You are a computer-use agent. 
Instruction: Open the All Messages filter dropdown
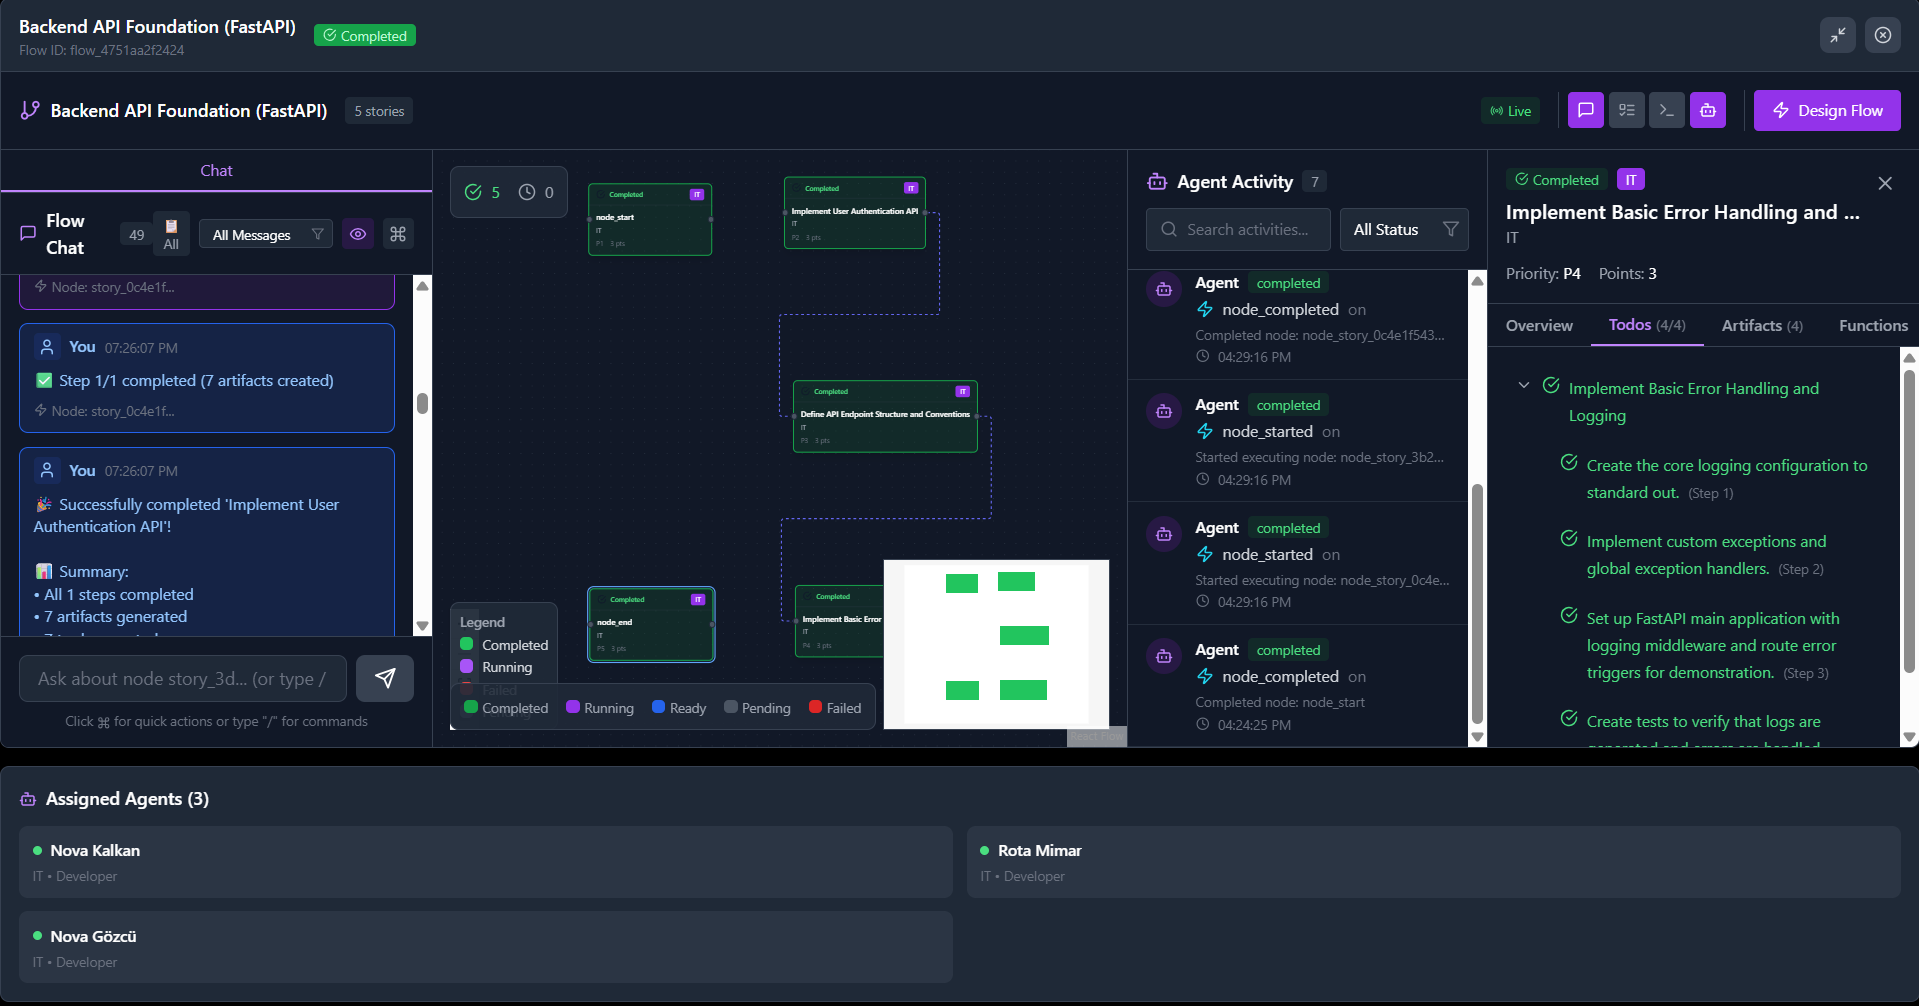pos(266,234)
